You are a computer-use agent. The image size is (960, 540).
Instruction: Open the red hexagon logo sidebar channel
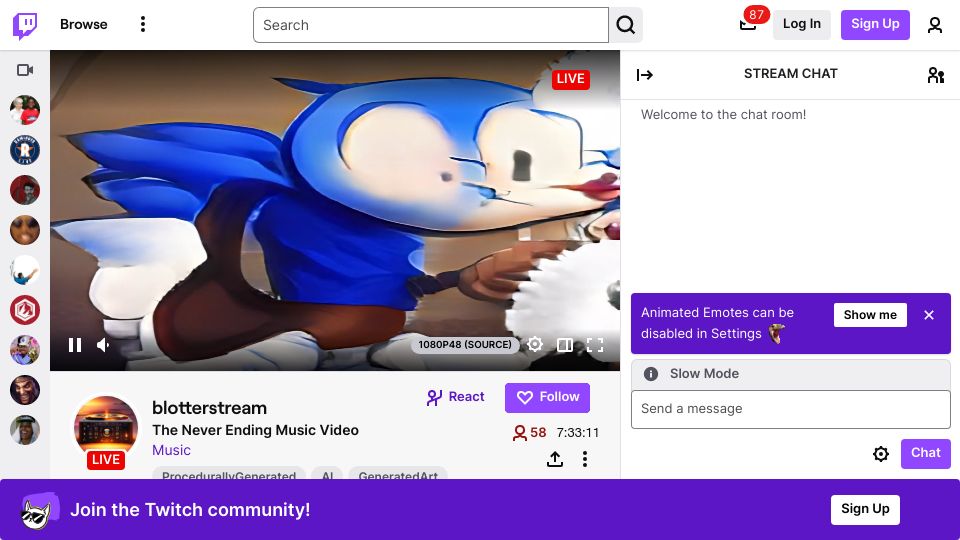click(25, 310)
